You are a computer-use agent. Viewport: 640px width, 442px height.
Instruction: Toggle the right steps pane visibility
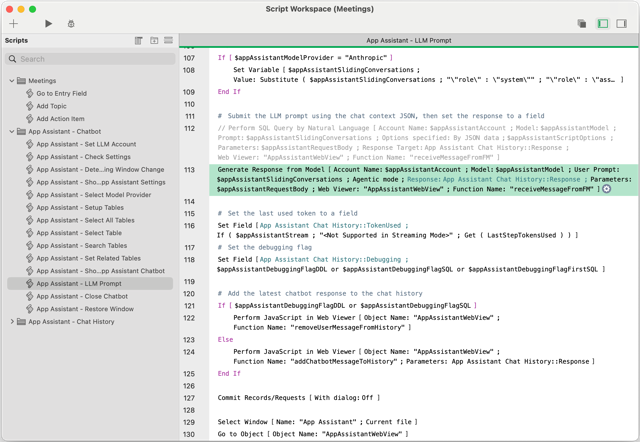pos(622,24)
